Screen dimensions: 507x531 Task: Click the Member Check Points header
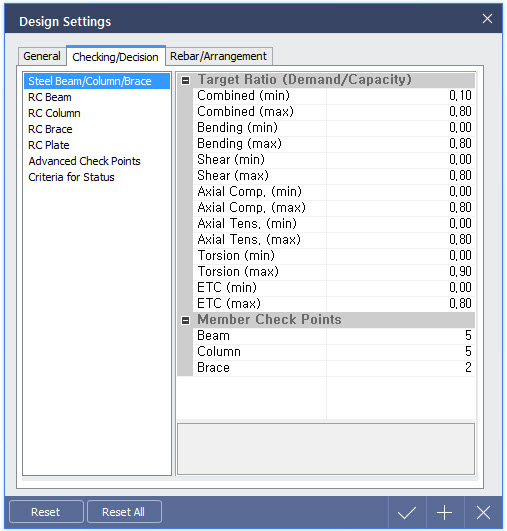[269, 319]
